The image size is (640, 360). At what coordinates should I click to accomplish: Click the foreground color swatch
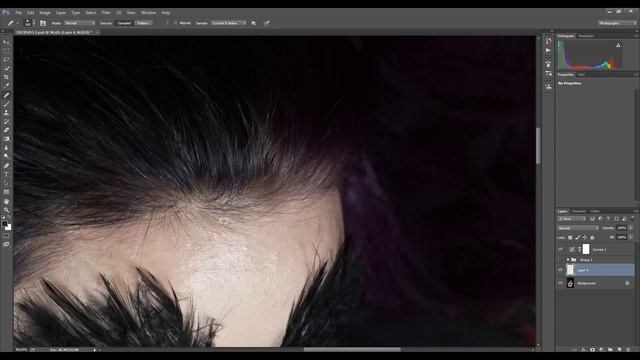4,224
